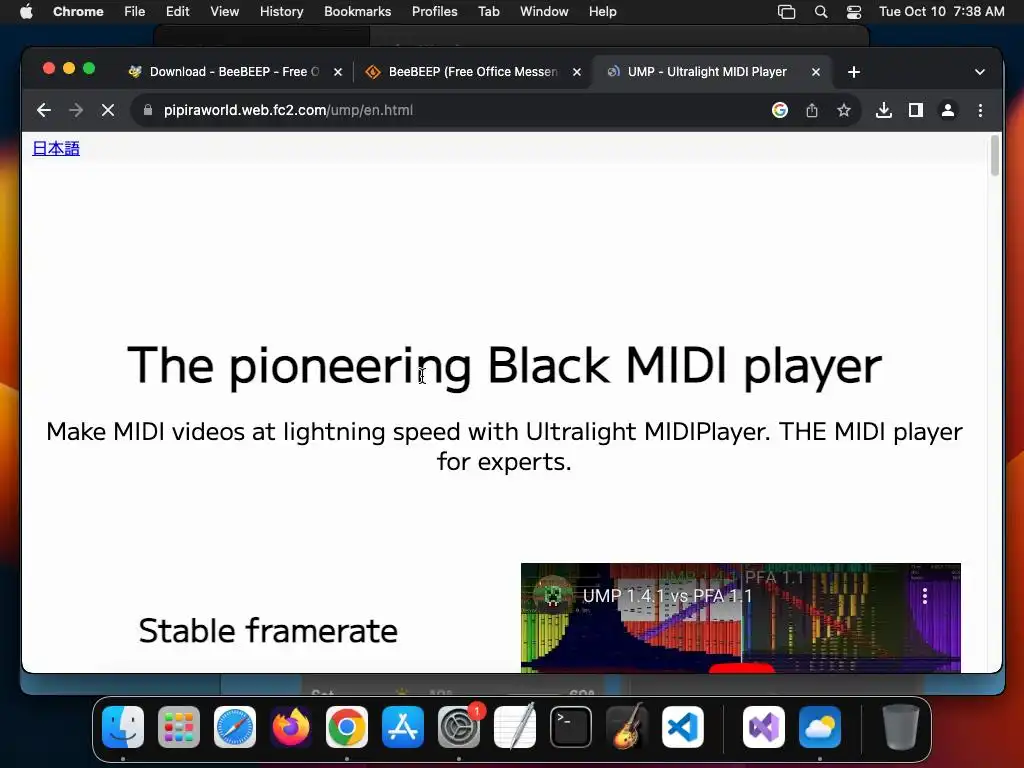Image resolution: width=1024 pixels, height=768 pixels.
Task: Click the UMP 1.4.1 vs PFA 1.1 title
Action: coord(667,596)
